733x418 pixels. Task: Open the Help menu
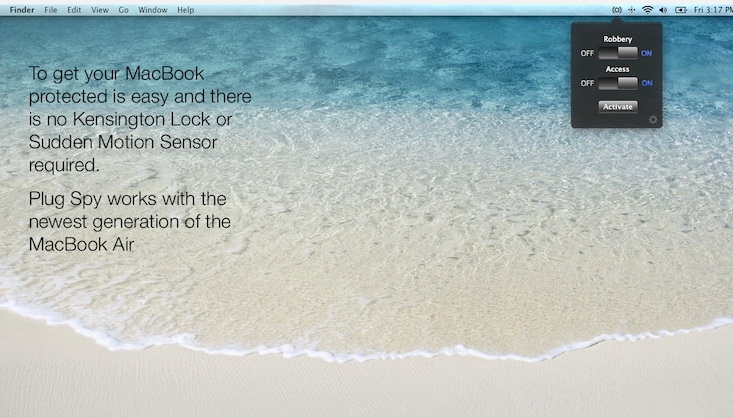[186, 10]
